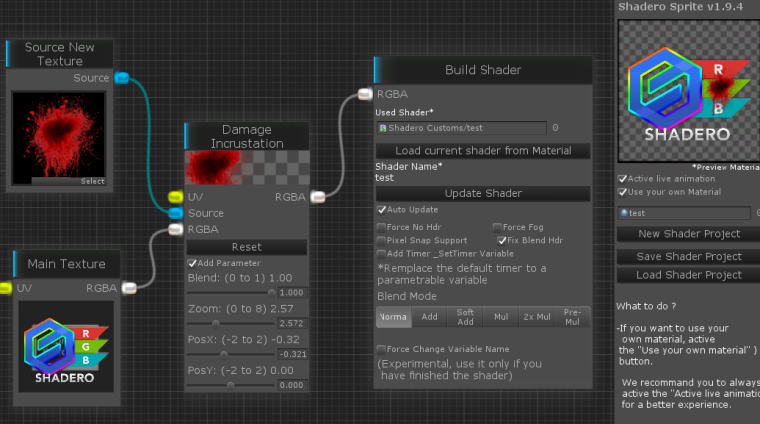760x424 pixels.
Task: Click the Shadero Sprite v1.9.4 title
Action: (681, 7)
